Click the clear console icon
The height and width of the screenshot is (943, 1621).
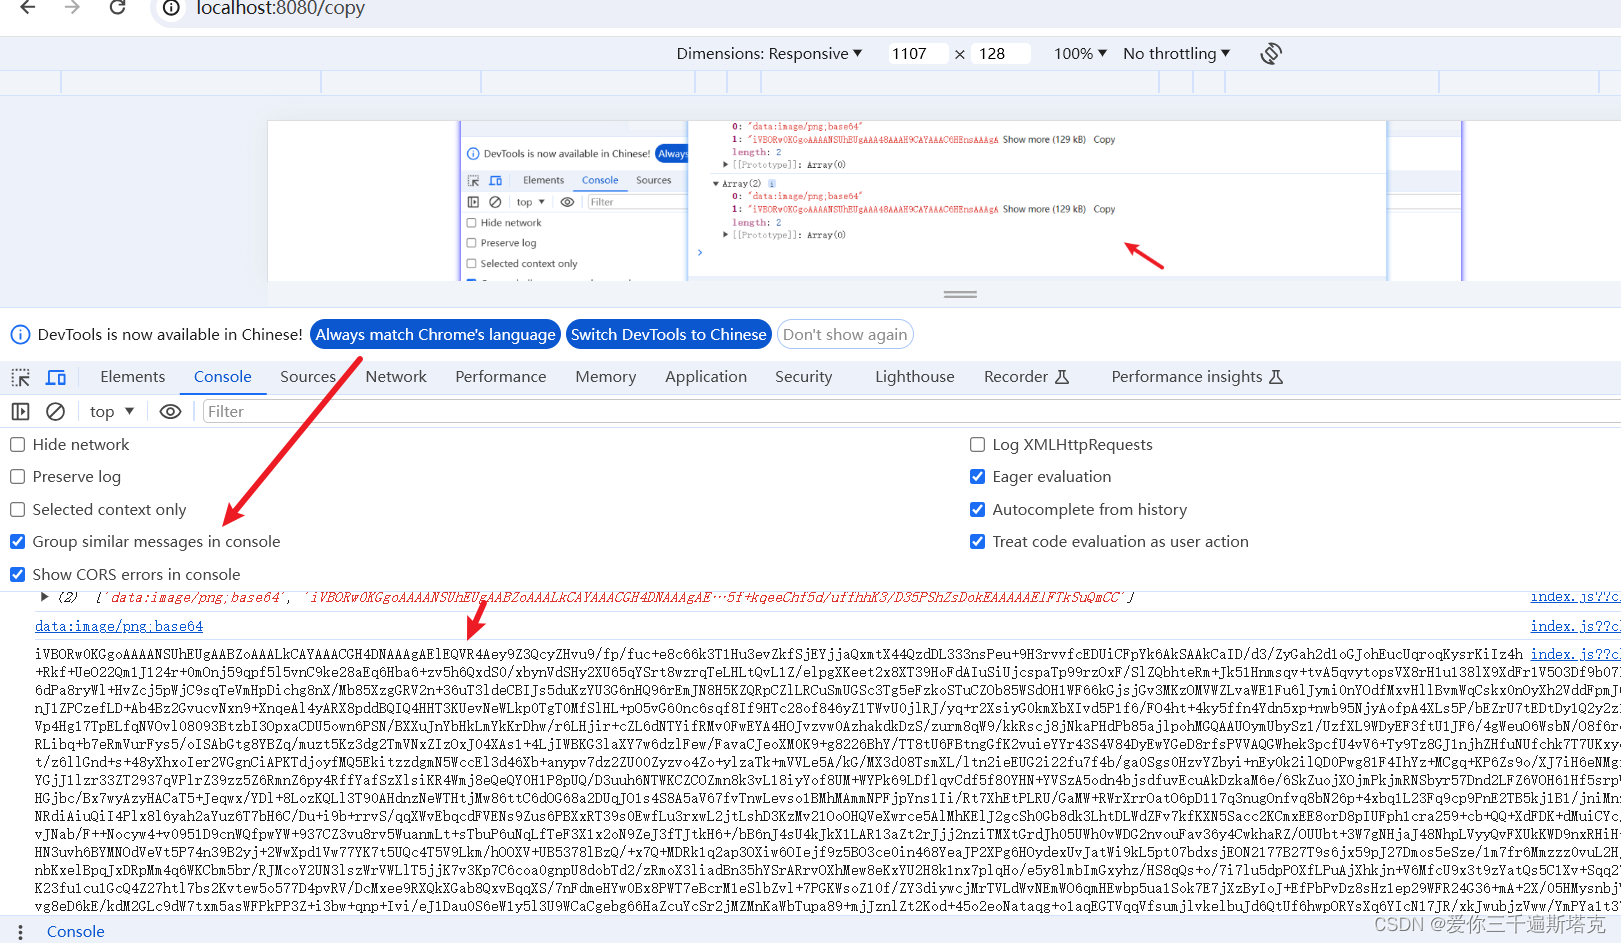pyautogui.click(x=55, y=411)
